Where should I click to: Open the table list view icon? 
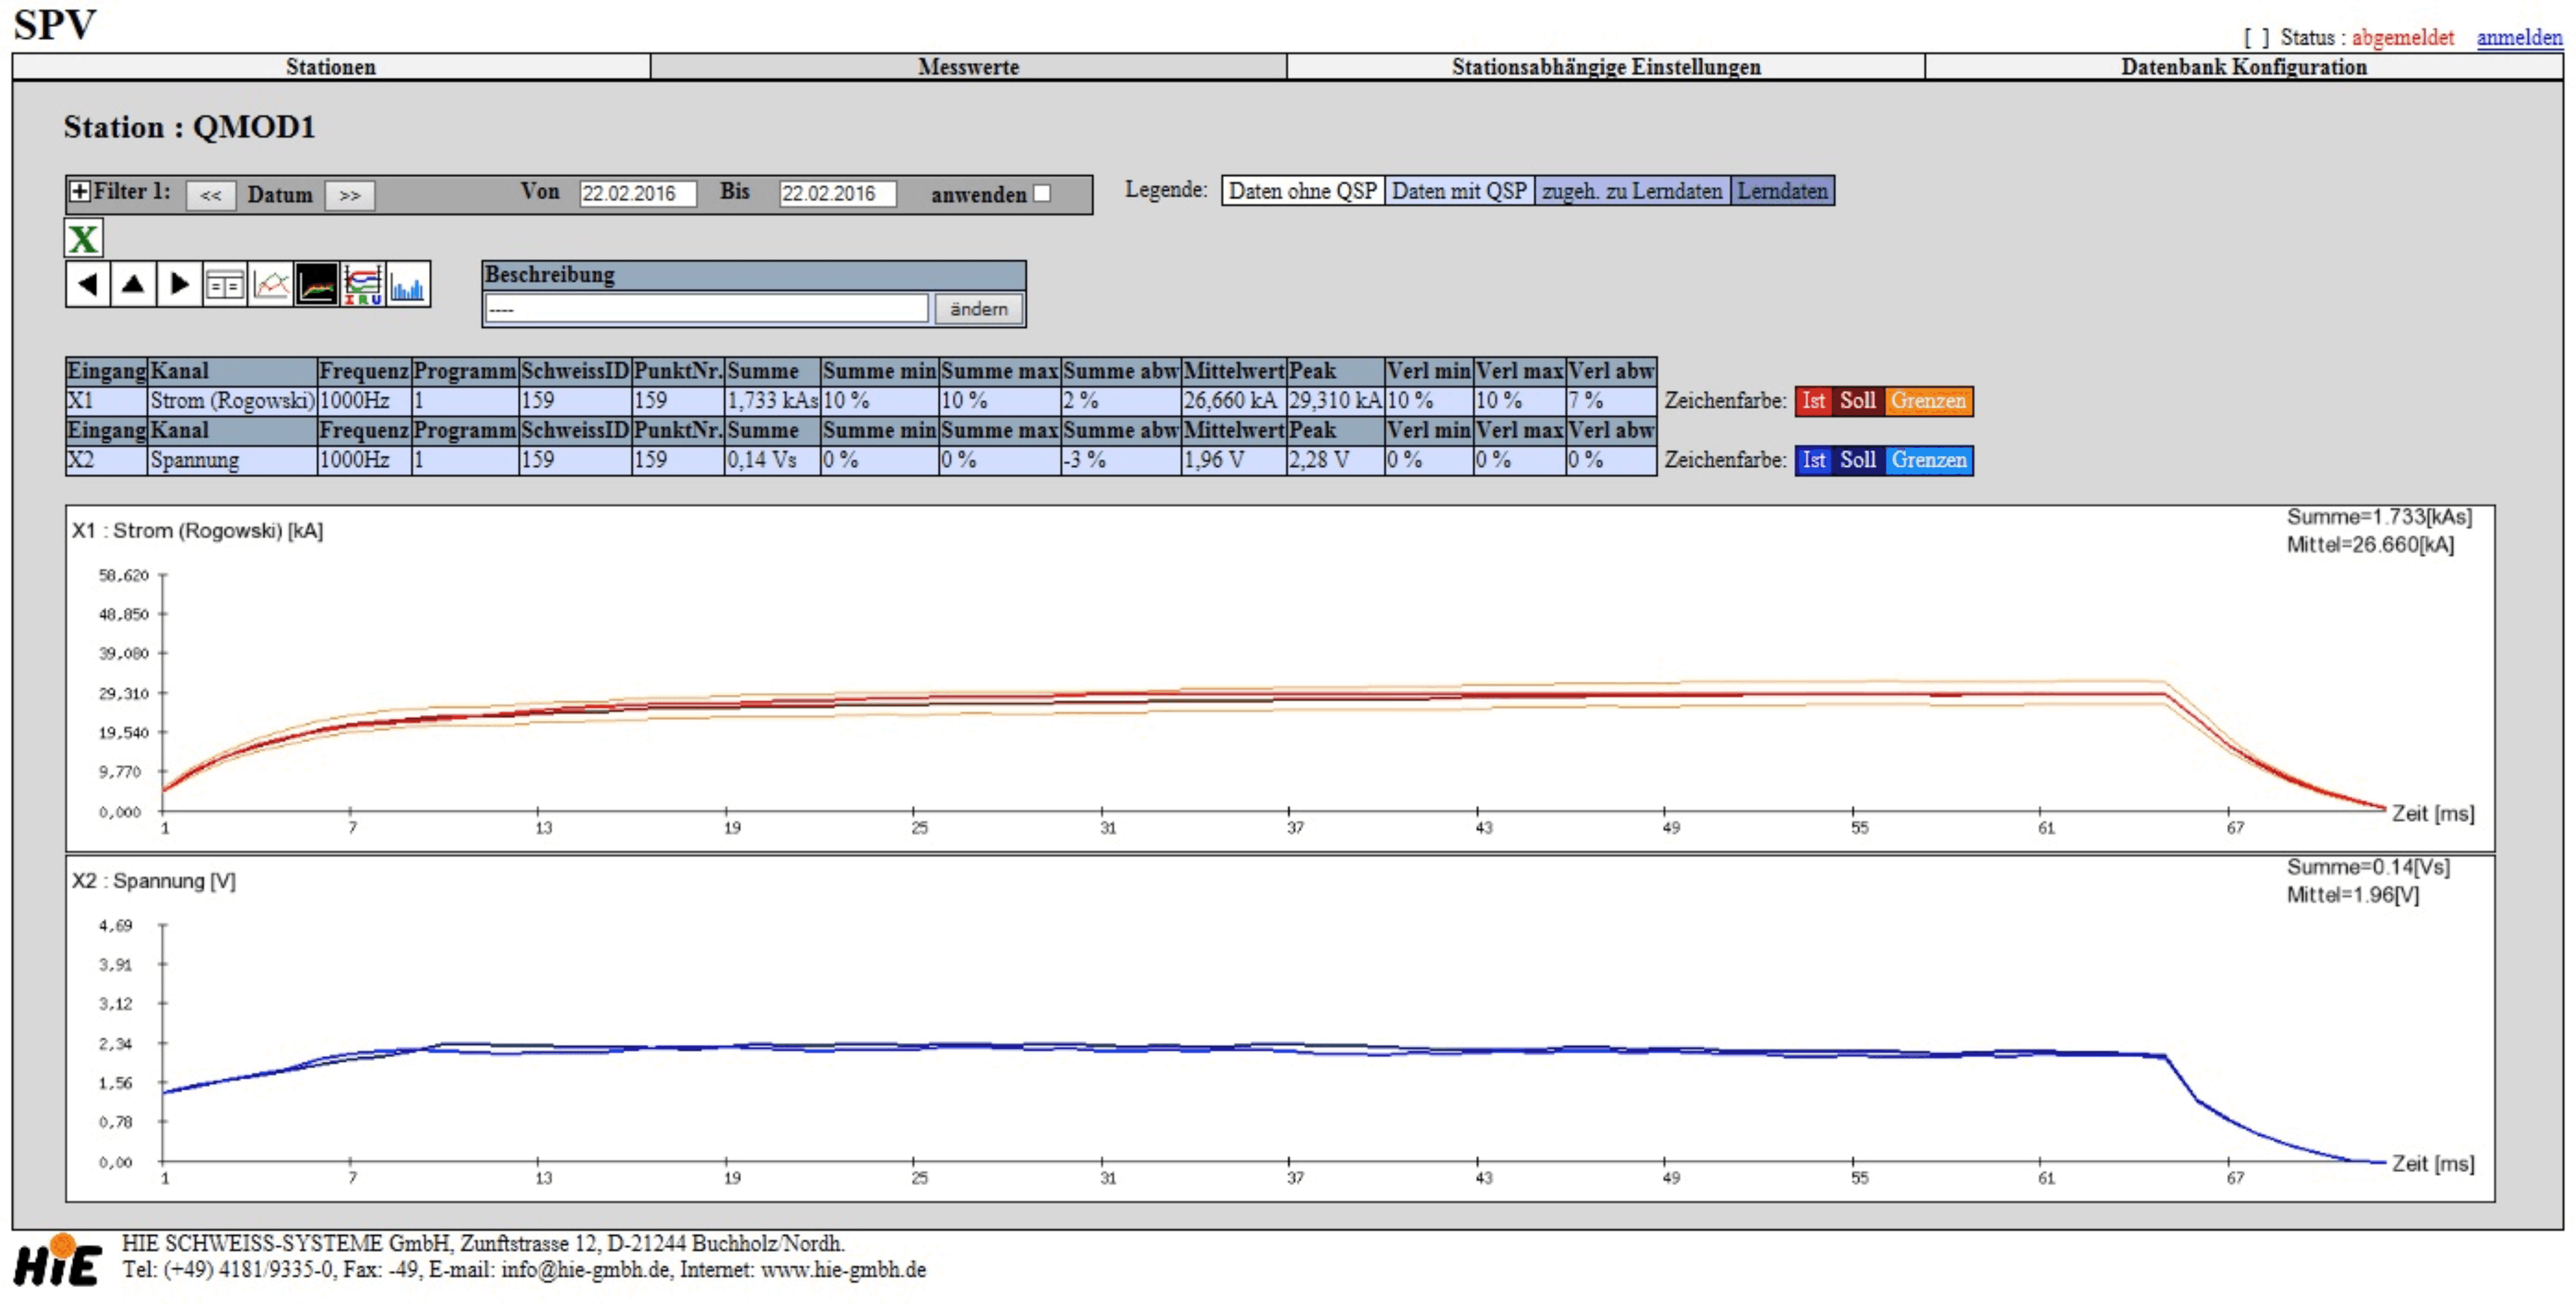click(x=224, y=285)
